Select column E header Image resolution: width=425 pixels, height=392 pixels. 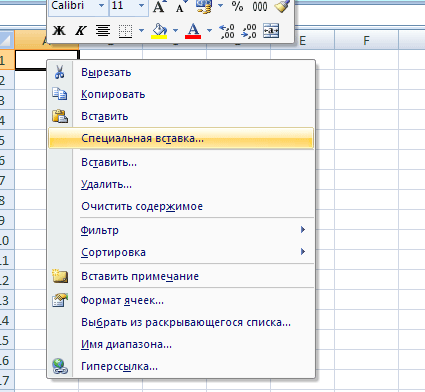[302, 40]
